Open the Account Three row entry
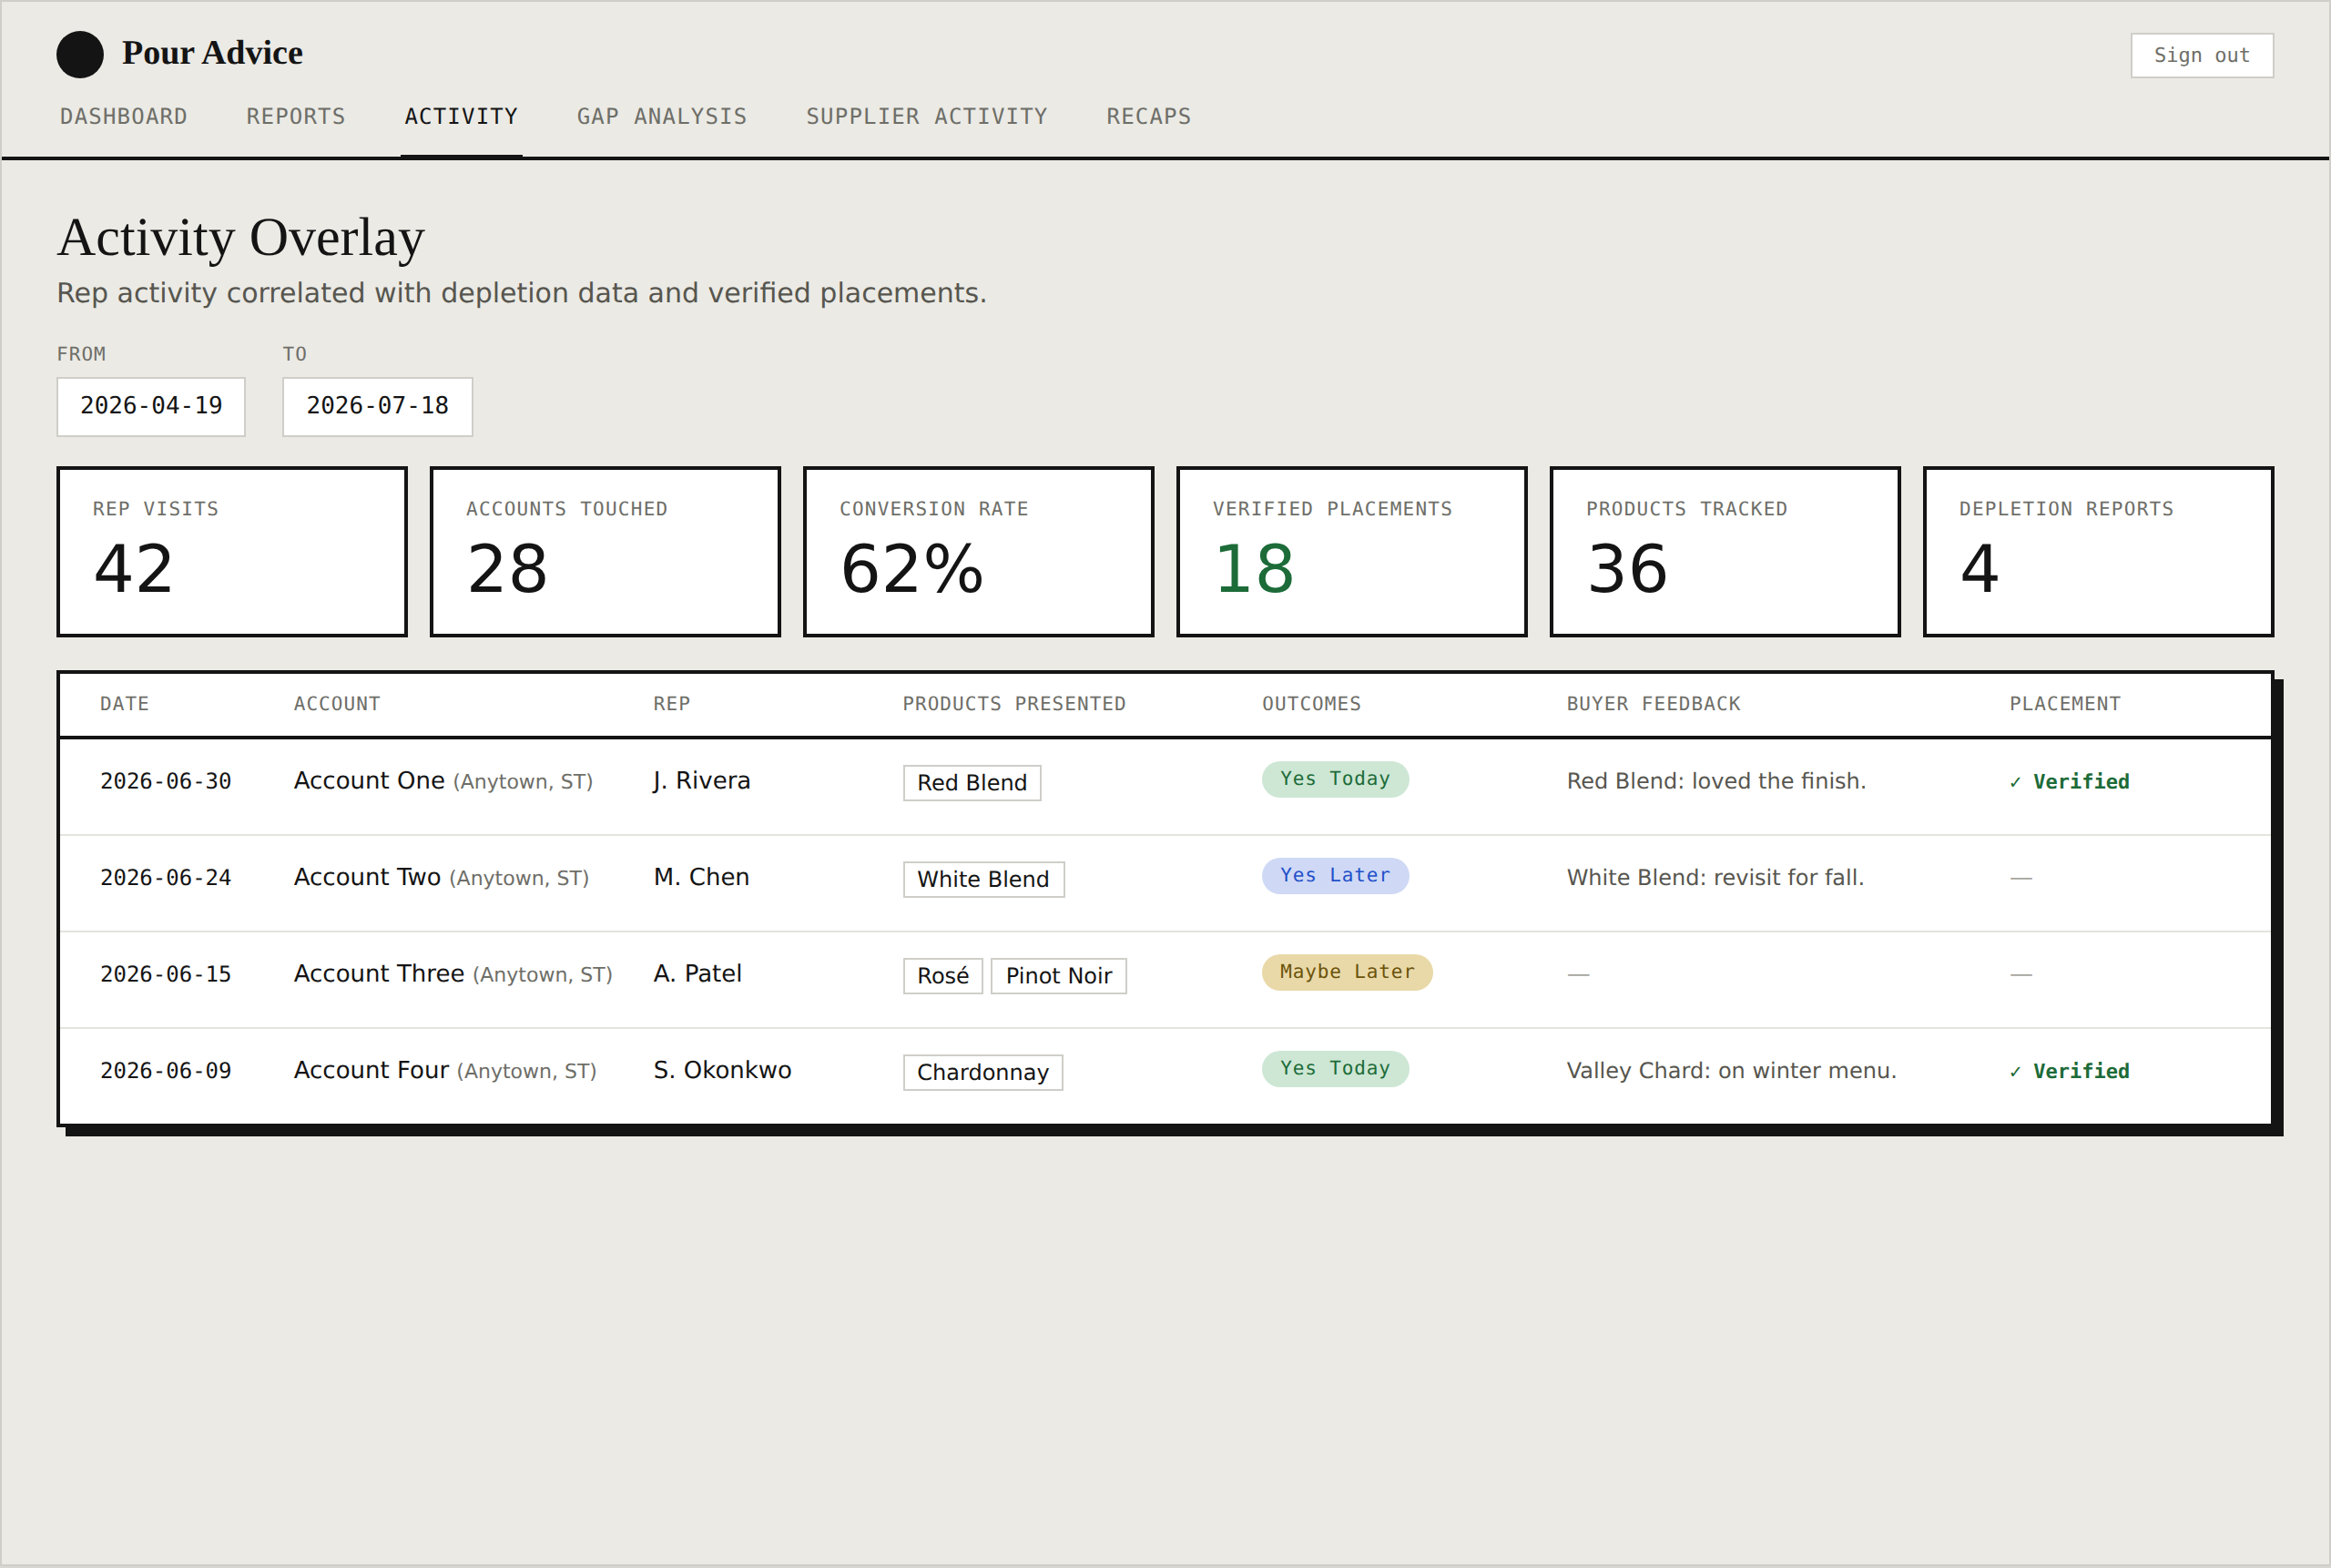This screenshot has height=1568, width=2331. point(453,974)
